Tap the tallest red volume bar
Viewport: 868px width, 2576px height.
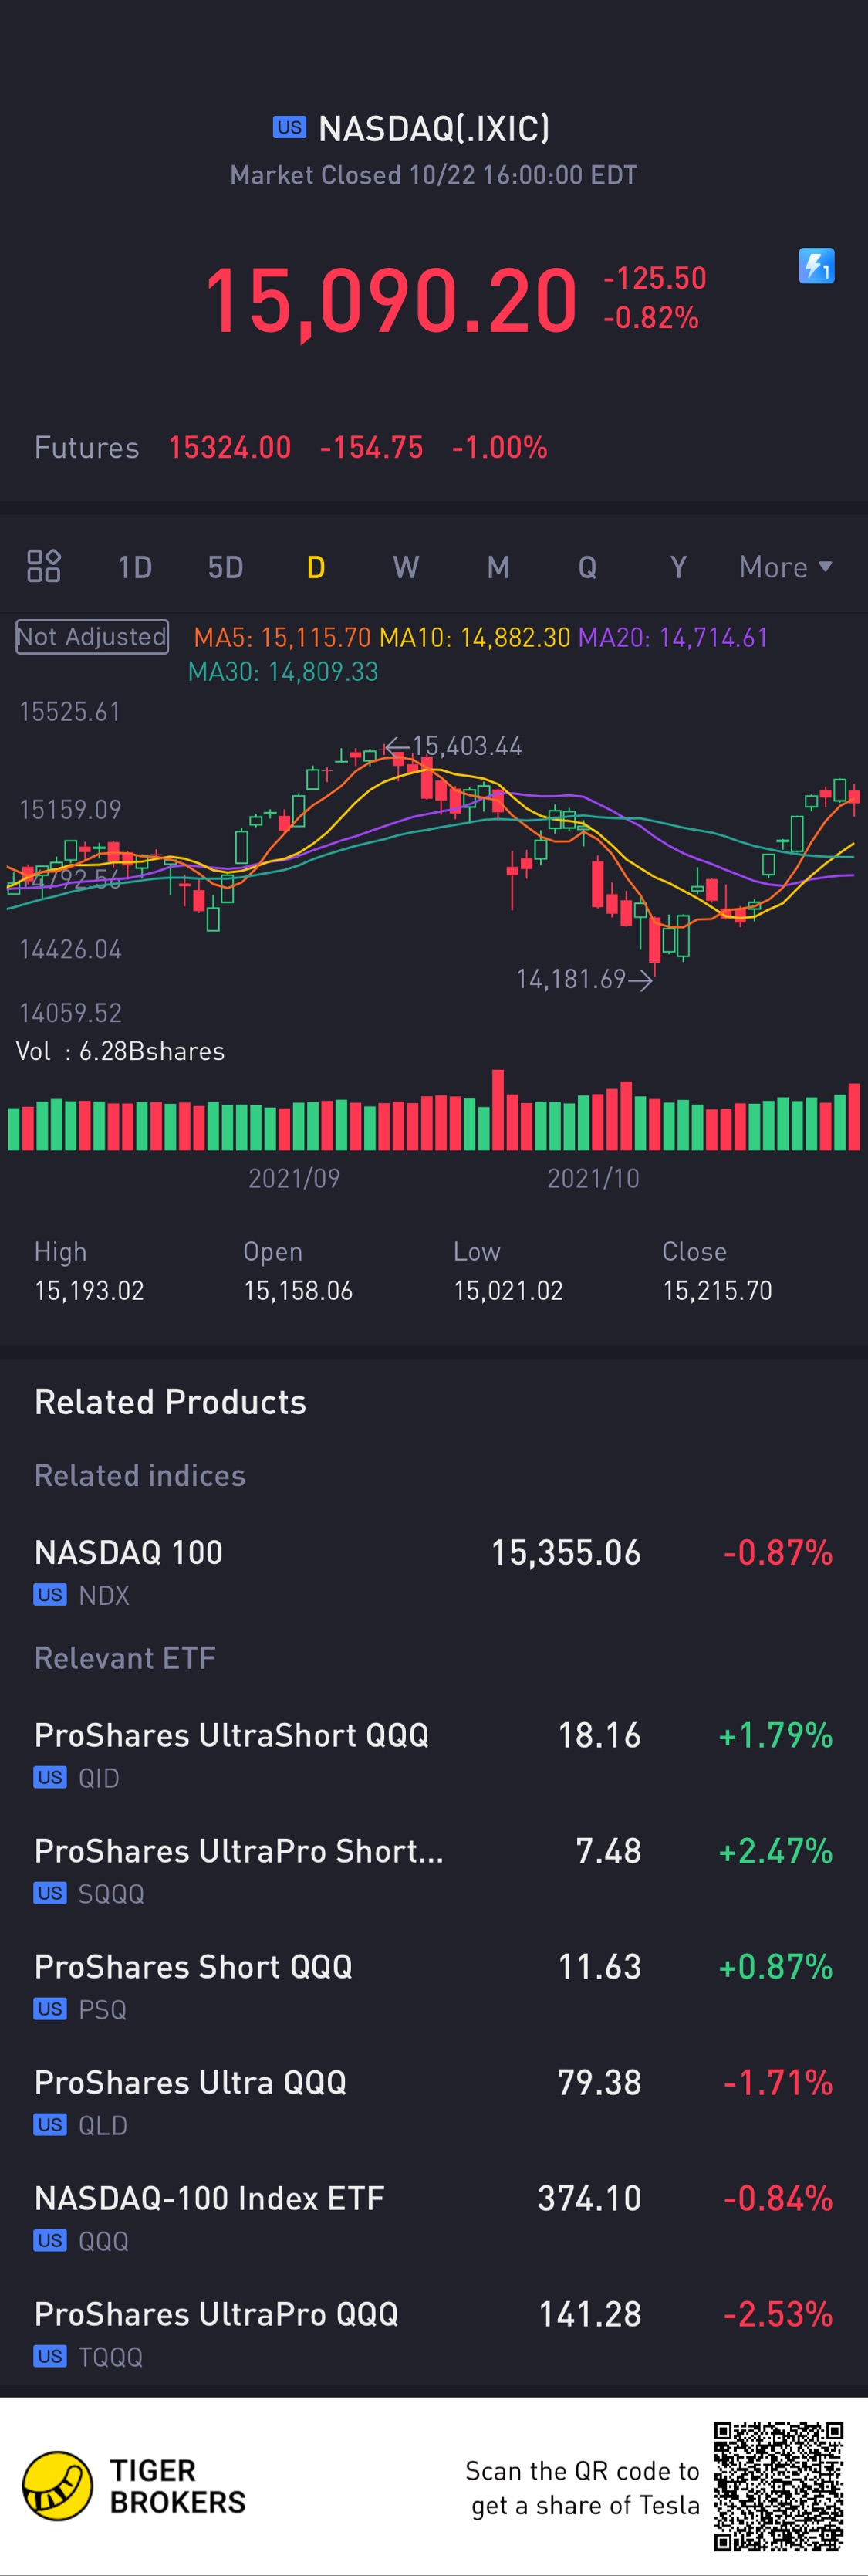pos(498,1110)
